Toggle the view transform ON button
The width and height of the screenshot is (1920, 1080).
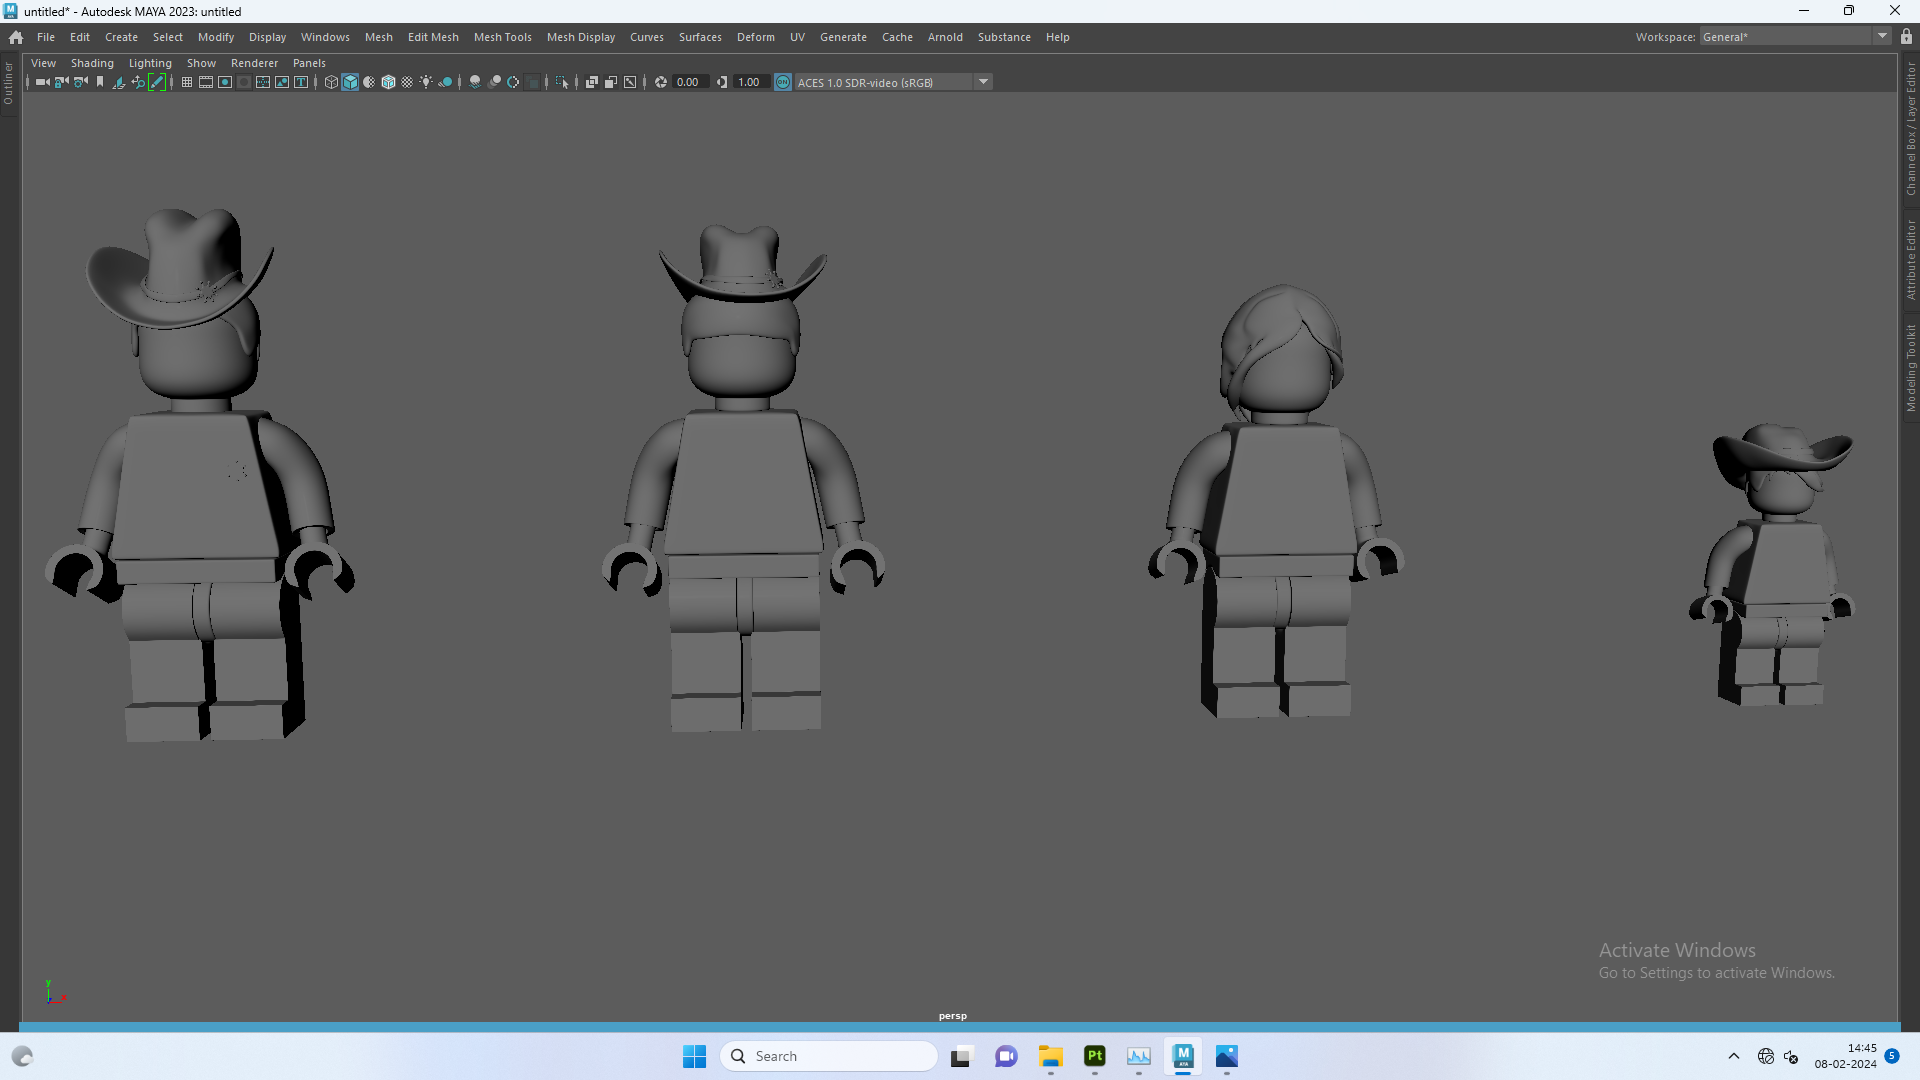(783, 82)
